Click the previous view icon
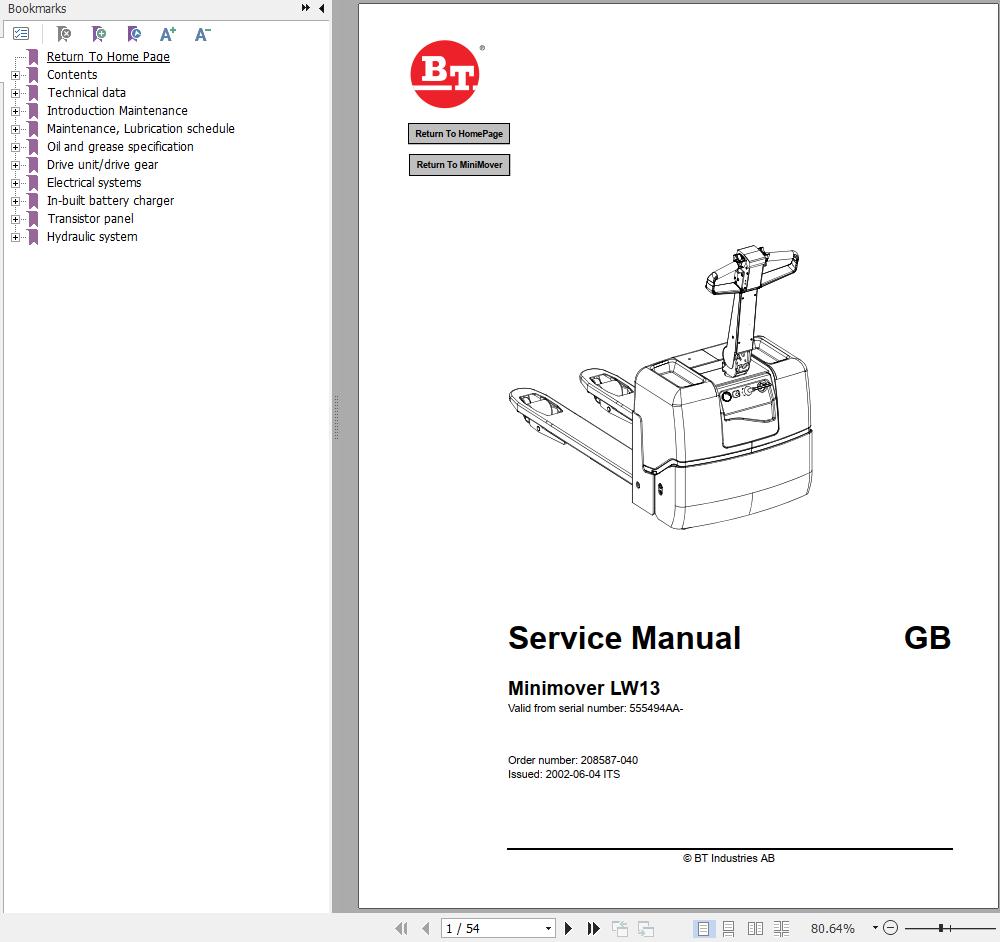 click(x=620, y=929)
